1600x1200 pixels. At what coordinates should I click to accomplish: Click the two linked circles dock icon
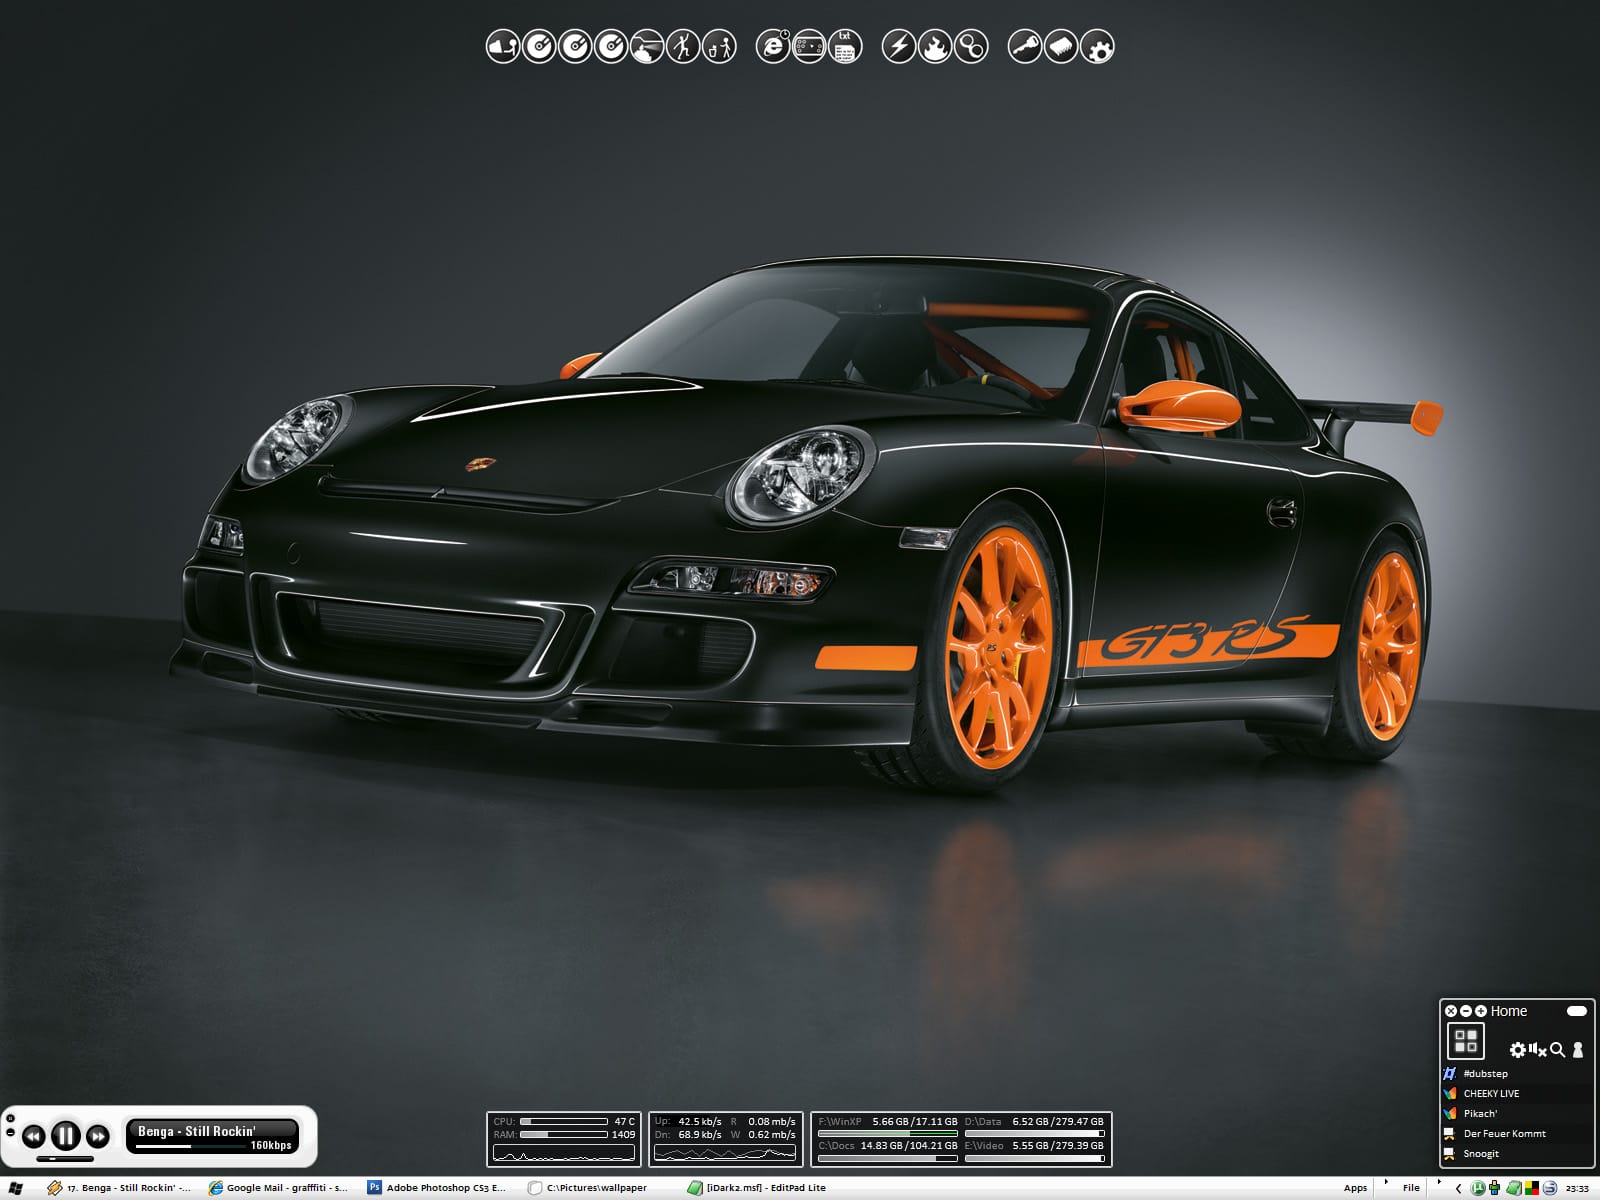pyautogui.click(x=971, y=46)
